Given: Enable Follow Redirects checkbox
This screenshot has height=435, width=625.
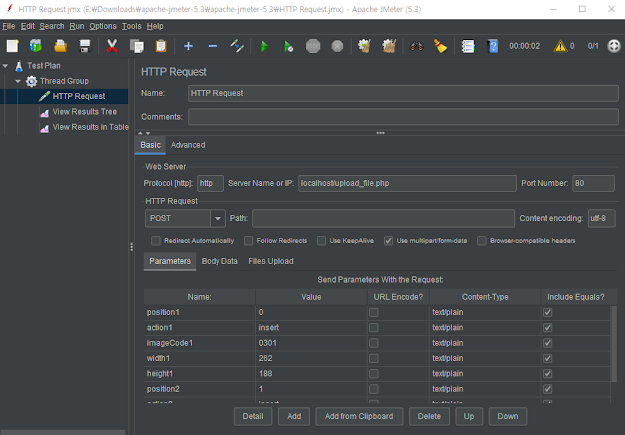Looking at the screenshot, I should (x=248, y=241).
